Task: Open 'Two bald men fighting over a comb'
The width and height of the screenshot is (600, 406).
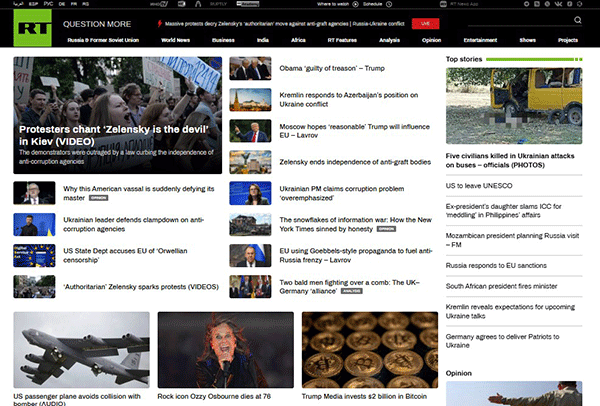Action: (x=349, y=287)
